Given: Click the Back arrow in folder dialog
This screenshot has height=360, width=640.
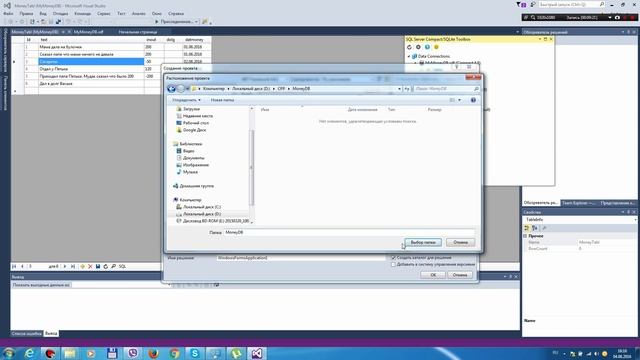Looking at the screenshot, I should (171, 89).
